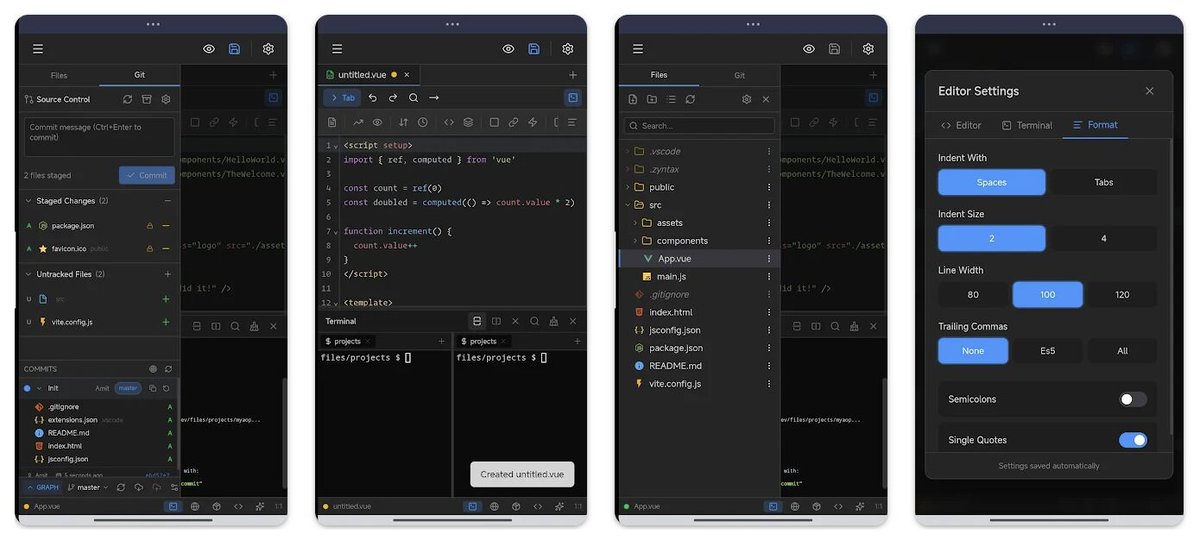This screenshot has width=1200, height=540.
Task: Toggle the Semicolons switch
Action: point(1133,399)
